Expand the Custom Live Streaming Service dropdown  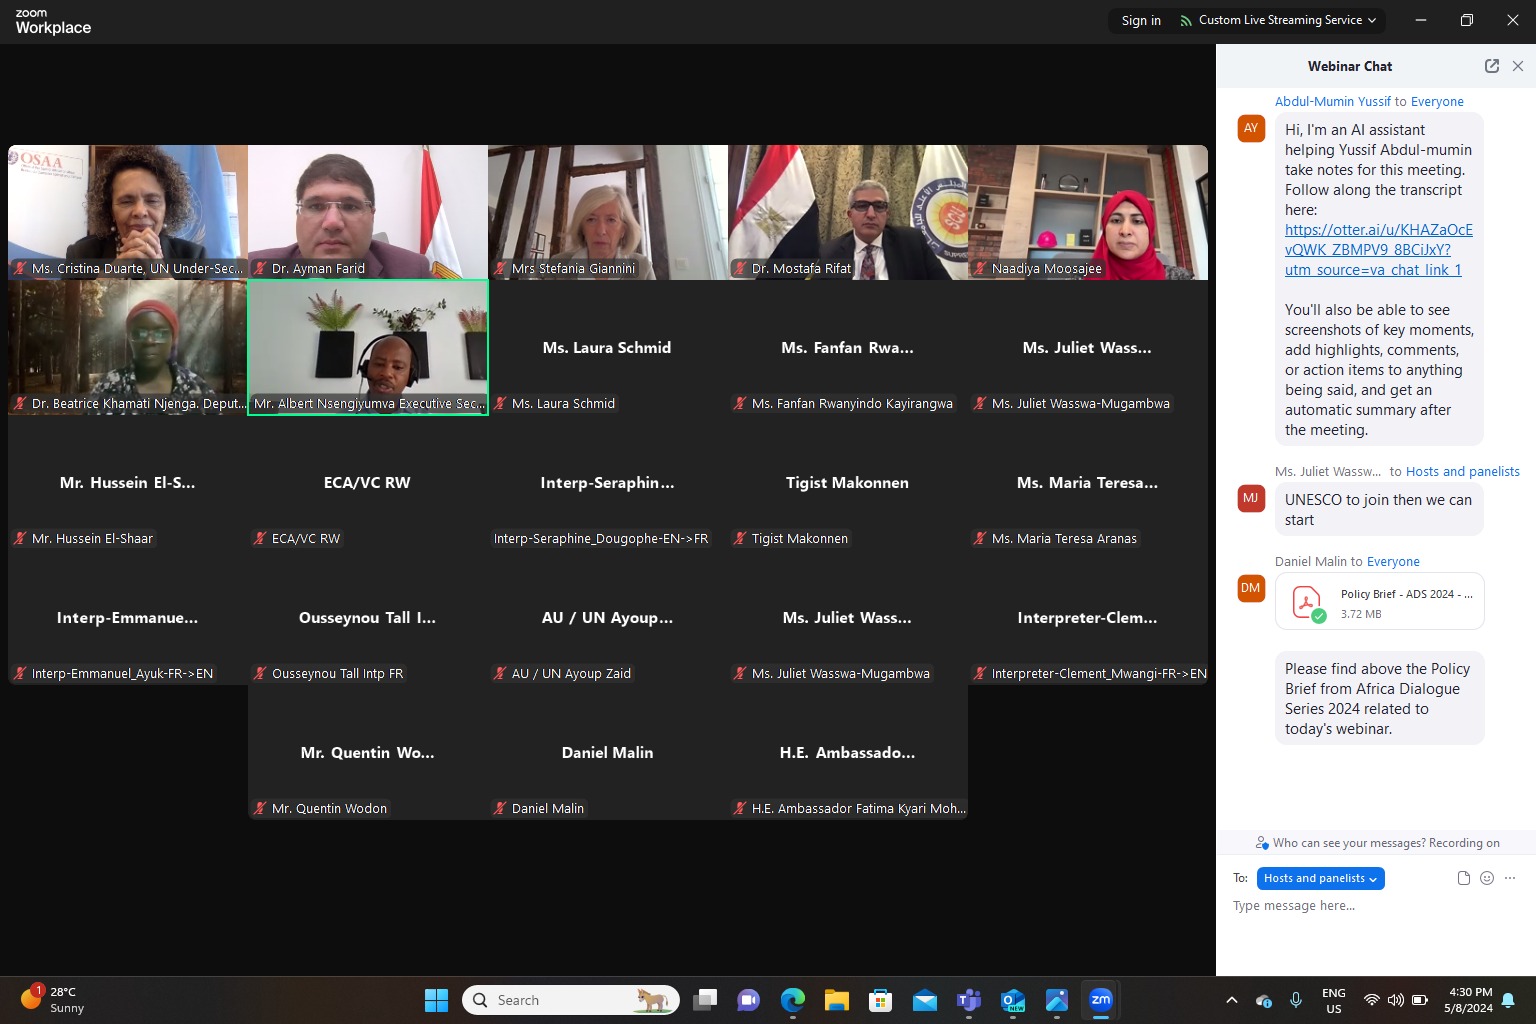coord(1279,20)
